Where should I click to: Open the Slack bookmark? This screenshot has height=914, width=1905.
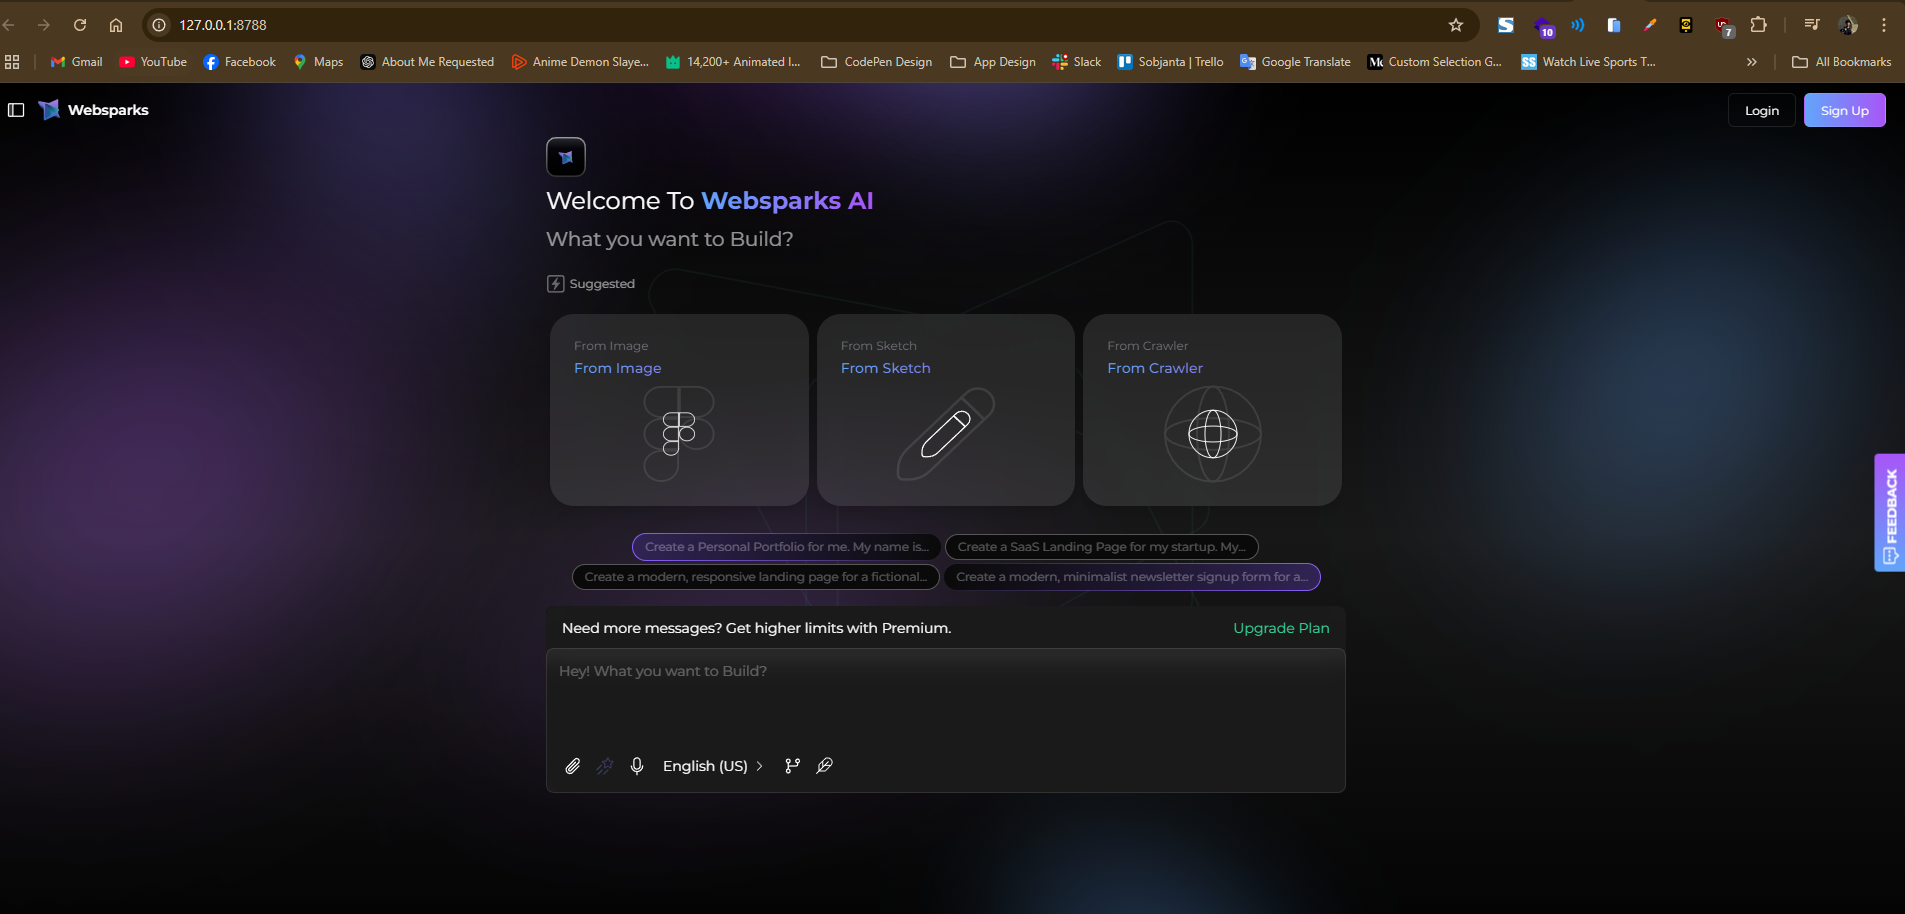click(1077, 62)
